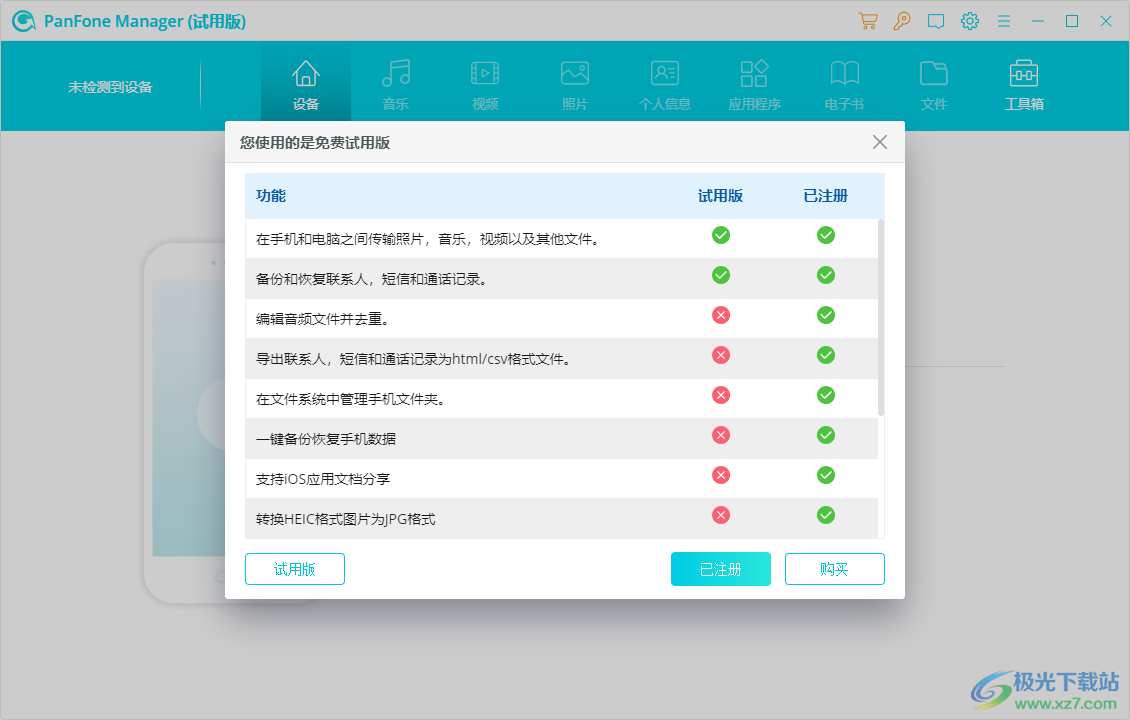Select text 一键备份恢复手机数据

pyautogui.click(x=326, y=440)
